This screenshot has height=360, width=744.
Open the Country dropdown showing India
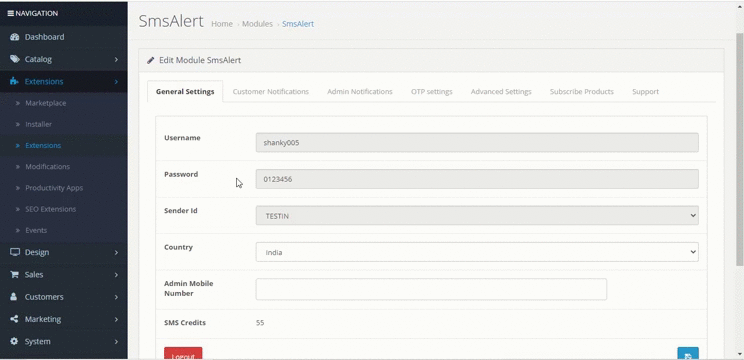pyautogui.click(x=477, y=252)
